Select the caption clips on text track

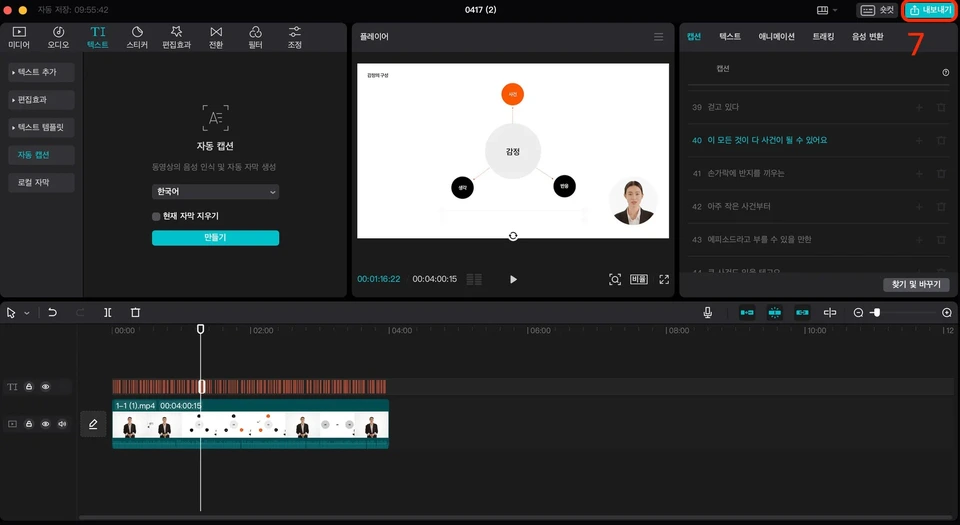[249, 387]
